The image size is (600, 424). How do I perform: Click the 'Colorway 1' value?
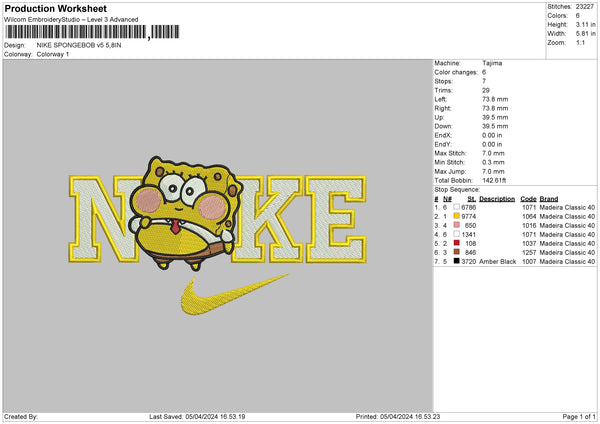tap(53, 54)
